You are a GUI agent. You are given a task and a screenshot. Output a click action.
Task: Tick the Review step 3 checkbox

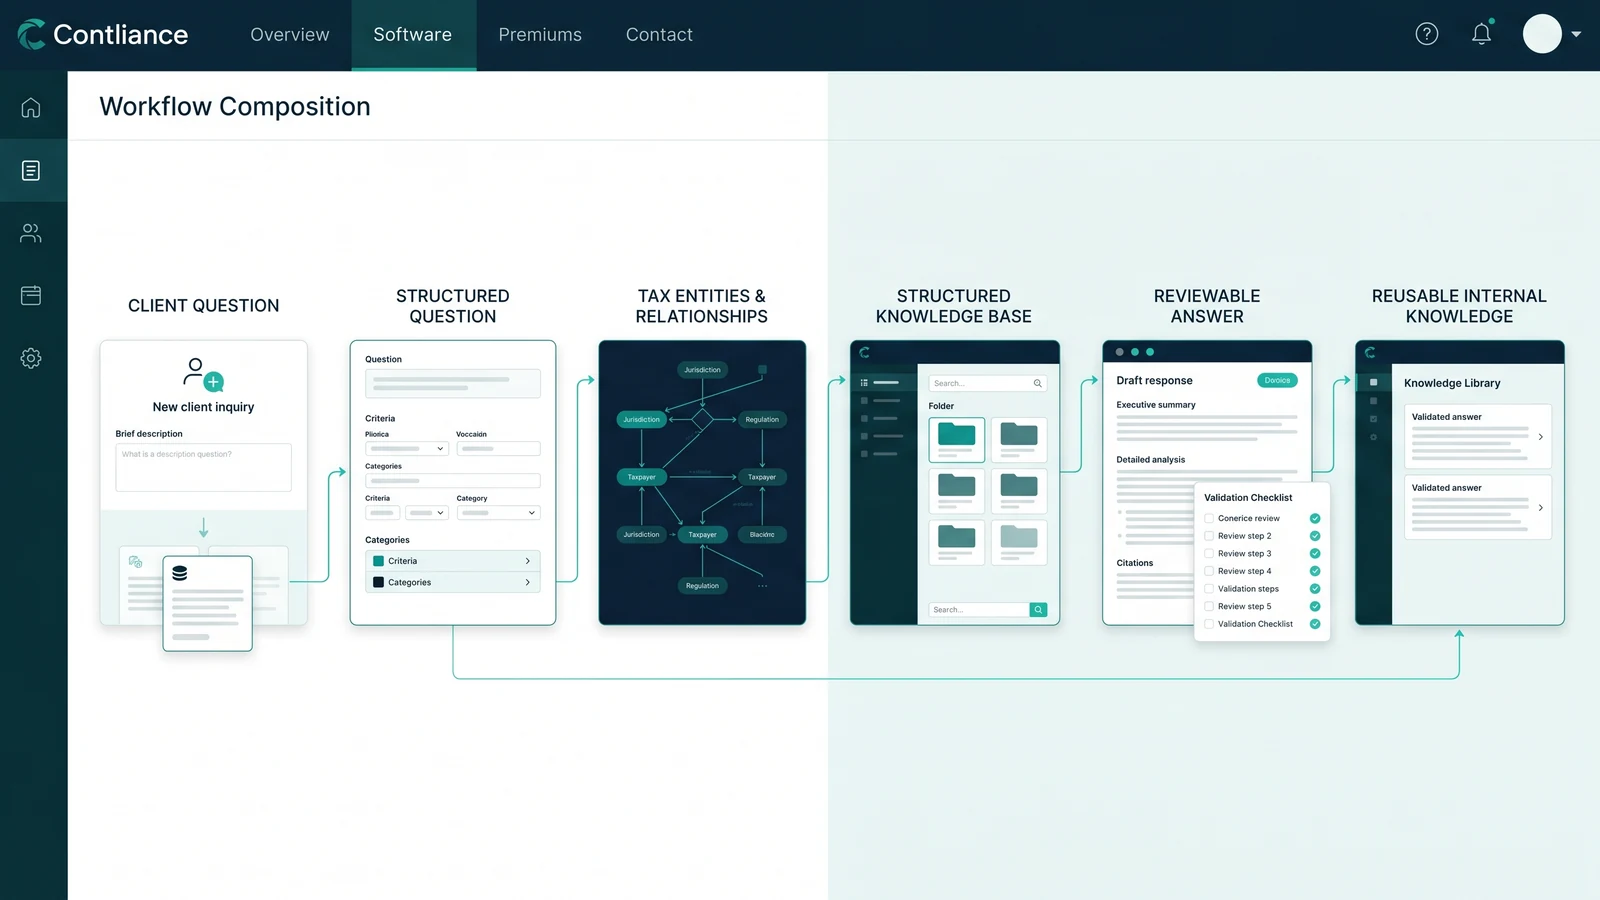tap(1209, 554)
